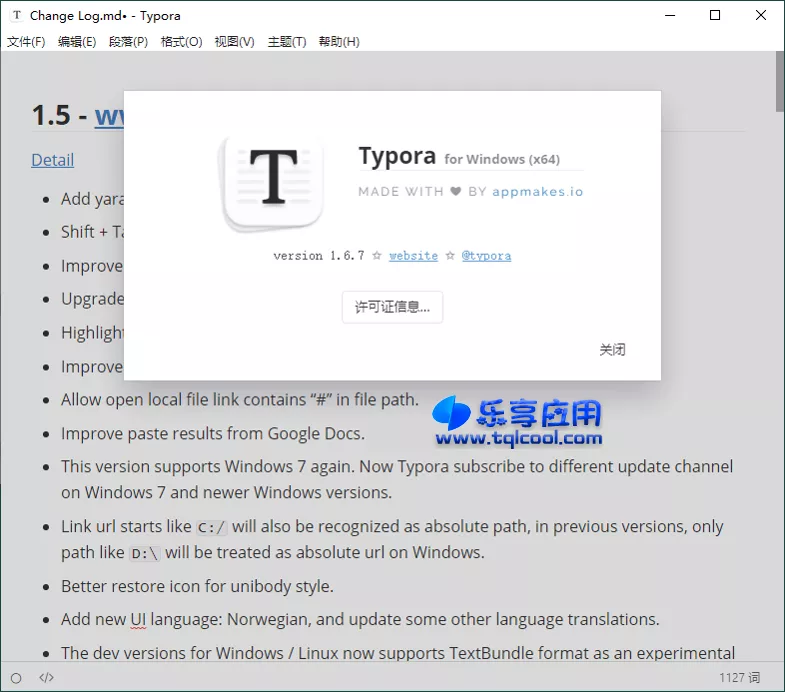Switch to source code mode icon
The image size is (785, 692).
pos(46,677)
